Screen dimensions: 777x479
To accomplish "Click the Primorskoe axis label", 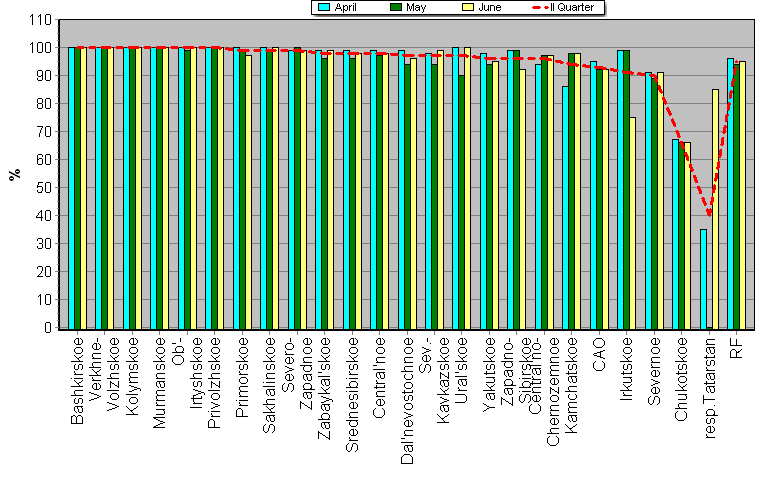I will tap(241, 377).
